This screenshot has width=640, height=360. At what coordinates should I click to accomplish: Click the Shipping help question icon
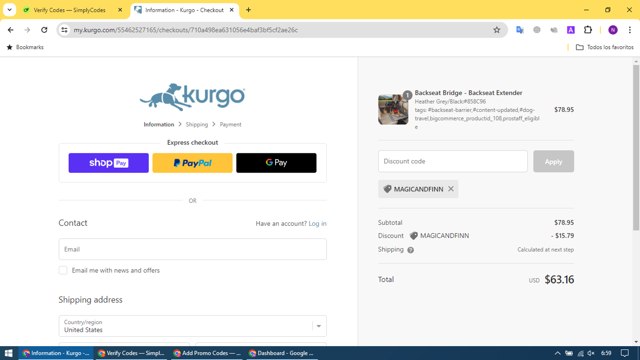tap(410, 250)
